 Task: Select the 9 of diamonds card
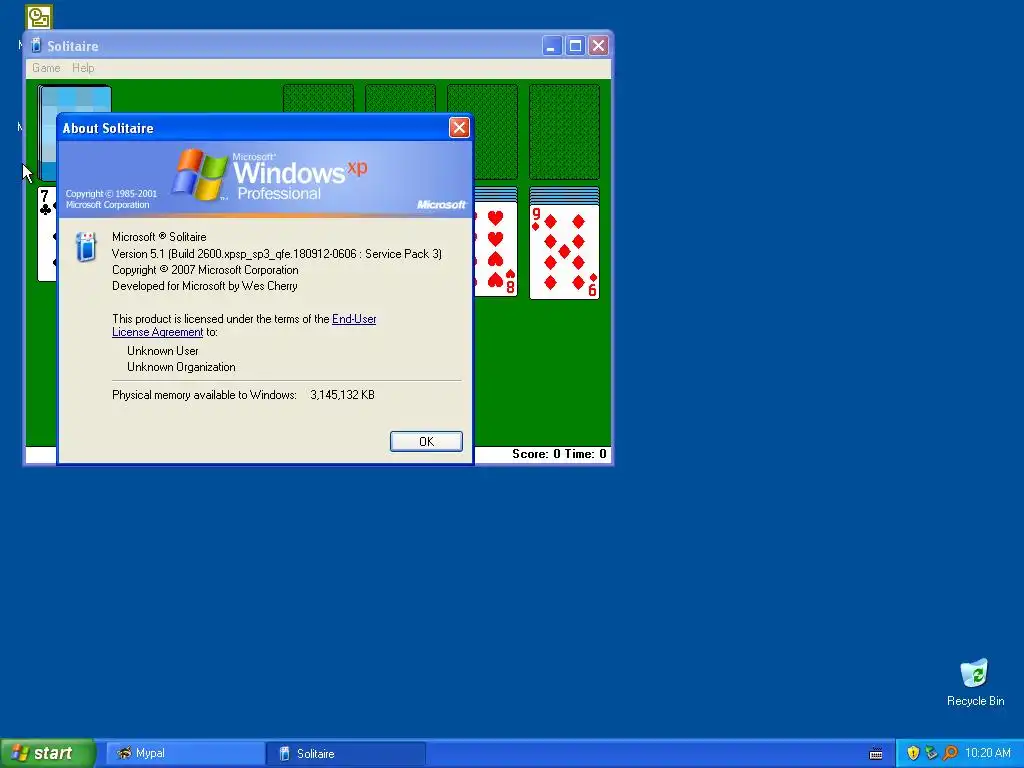(x=564, y=251)
